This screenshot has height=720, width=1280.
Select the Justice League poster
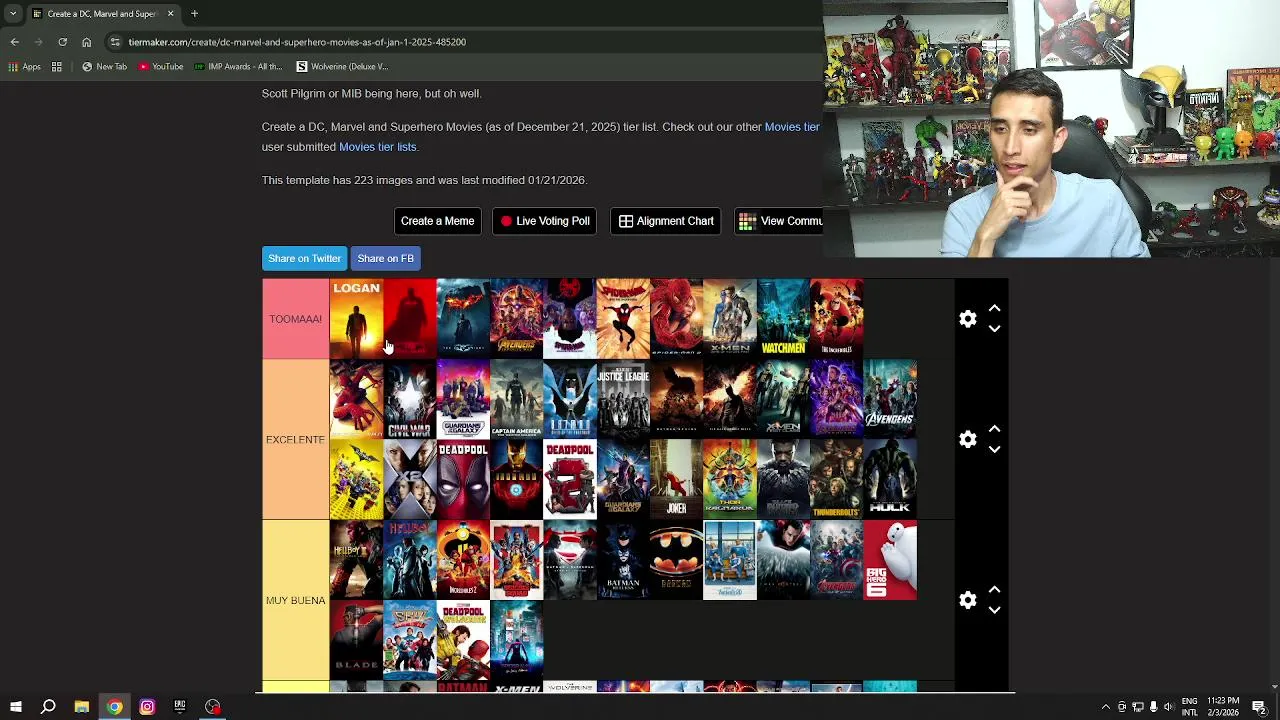(623, 399)
